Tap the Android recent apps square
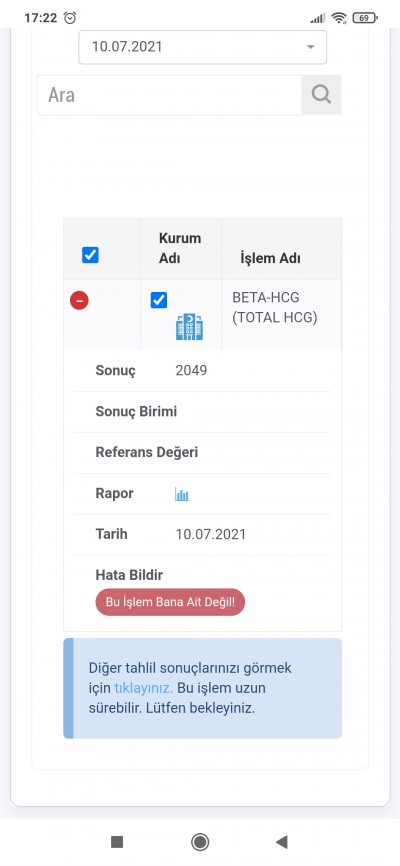 (117, 842)
